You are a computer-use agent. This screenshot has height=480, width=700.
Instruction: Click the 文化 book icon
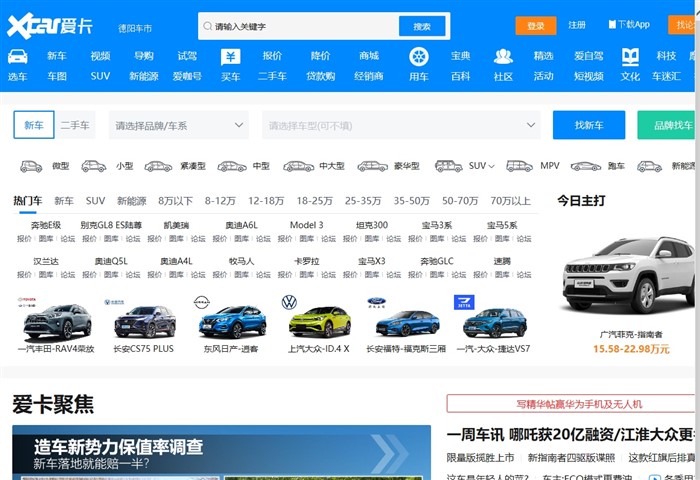coord(630,57)
